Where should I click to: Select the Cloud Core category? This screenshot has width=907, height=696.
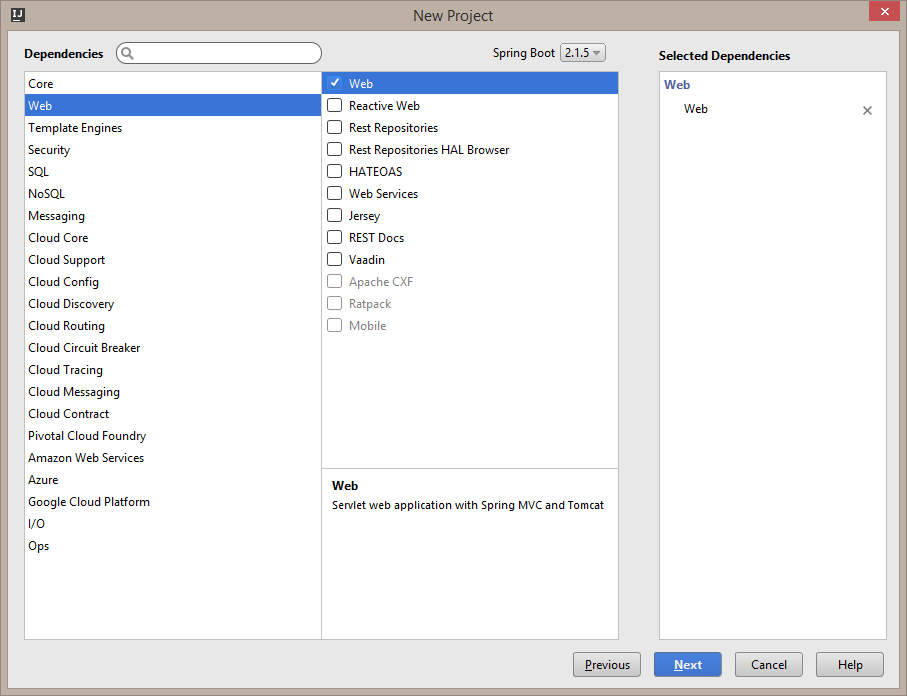coord(173,237)
